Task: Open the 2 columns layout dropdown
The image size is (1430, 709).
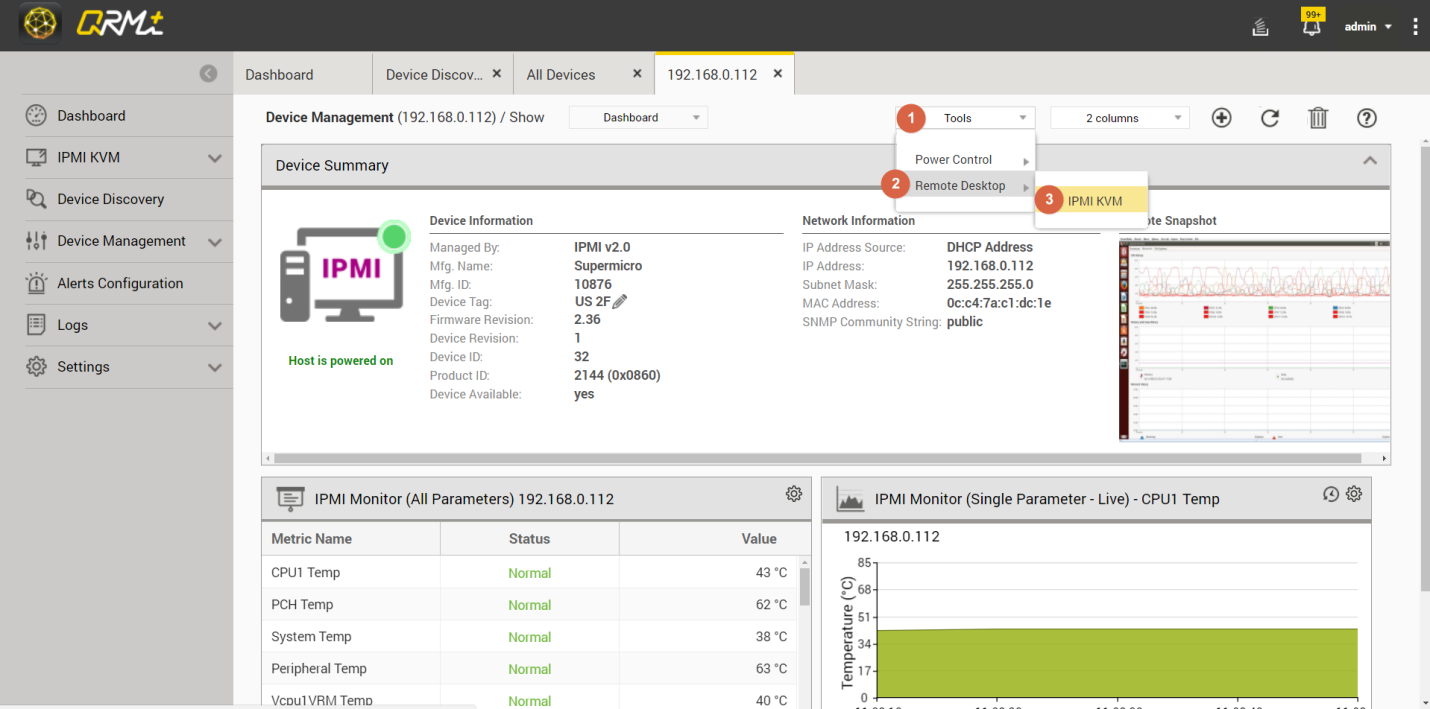Action: pyautogui.click(x=1119, y=118)
